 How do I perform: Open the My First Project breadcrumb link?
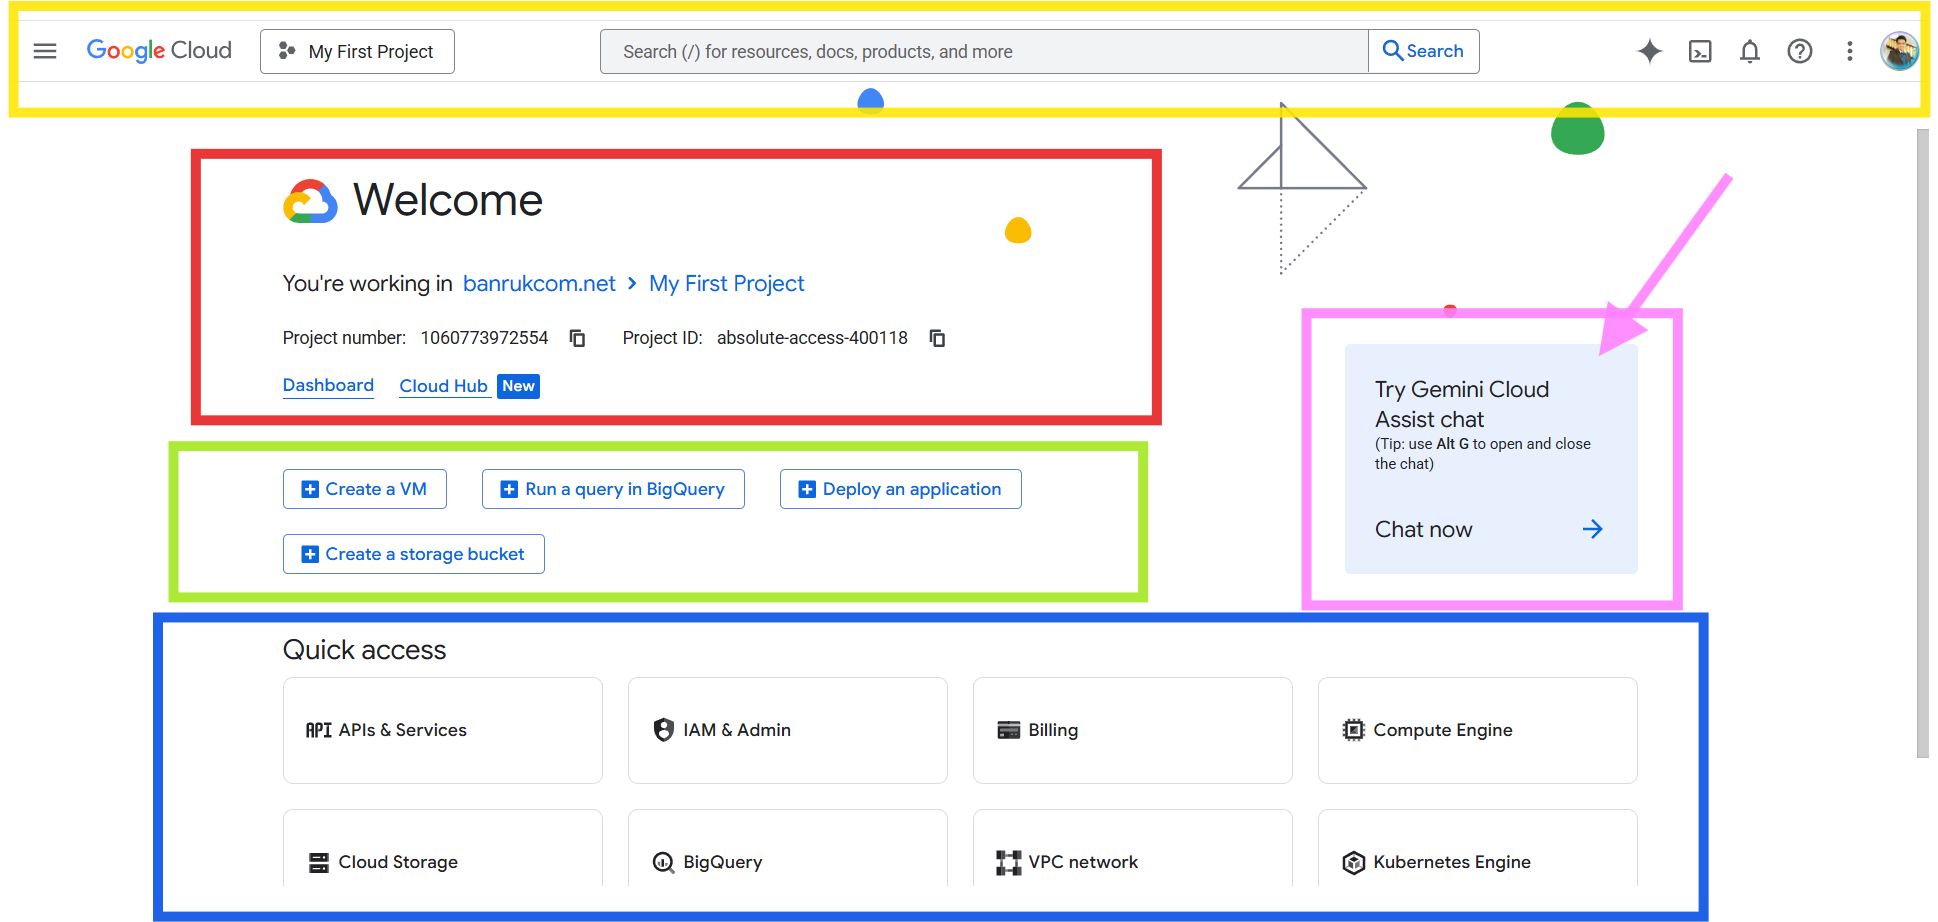(727, 284)
